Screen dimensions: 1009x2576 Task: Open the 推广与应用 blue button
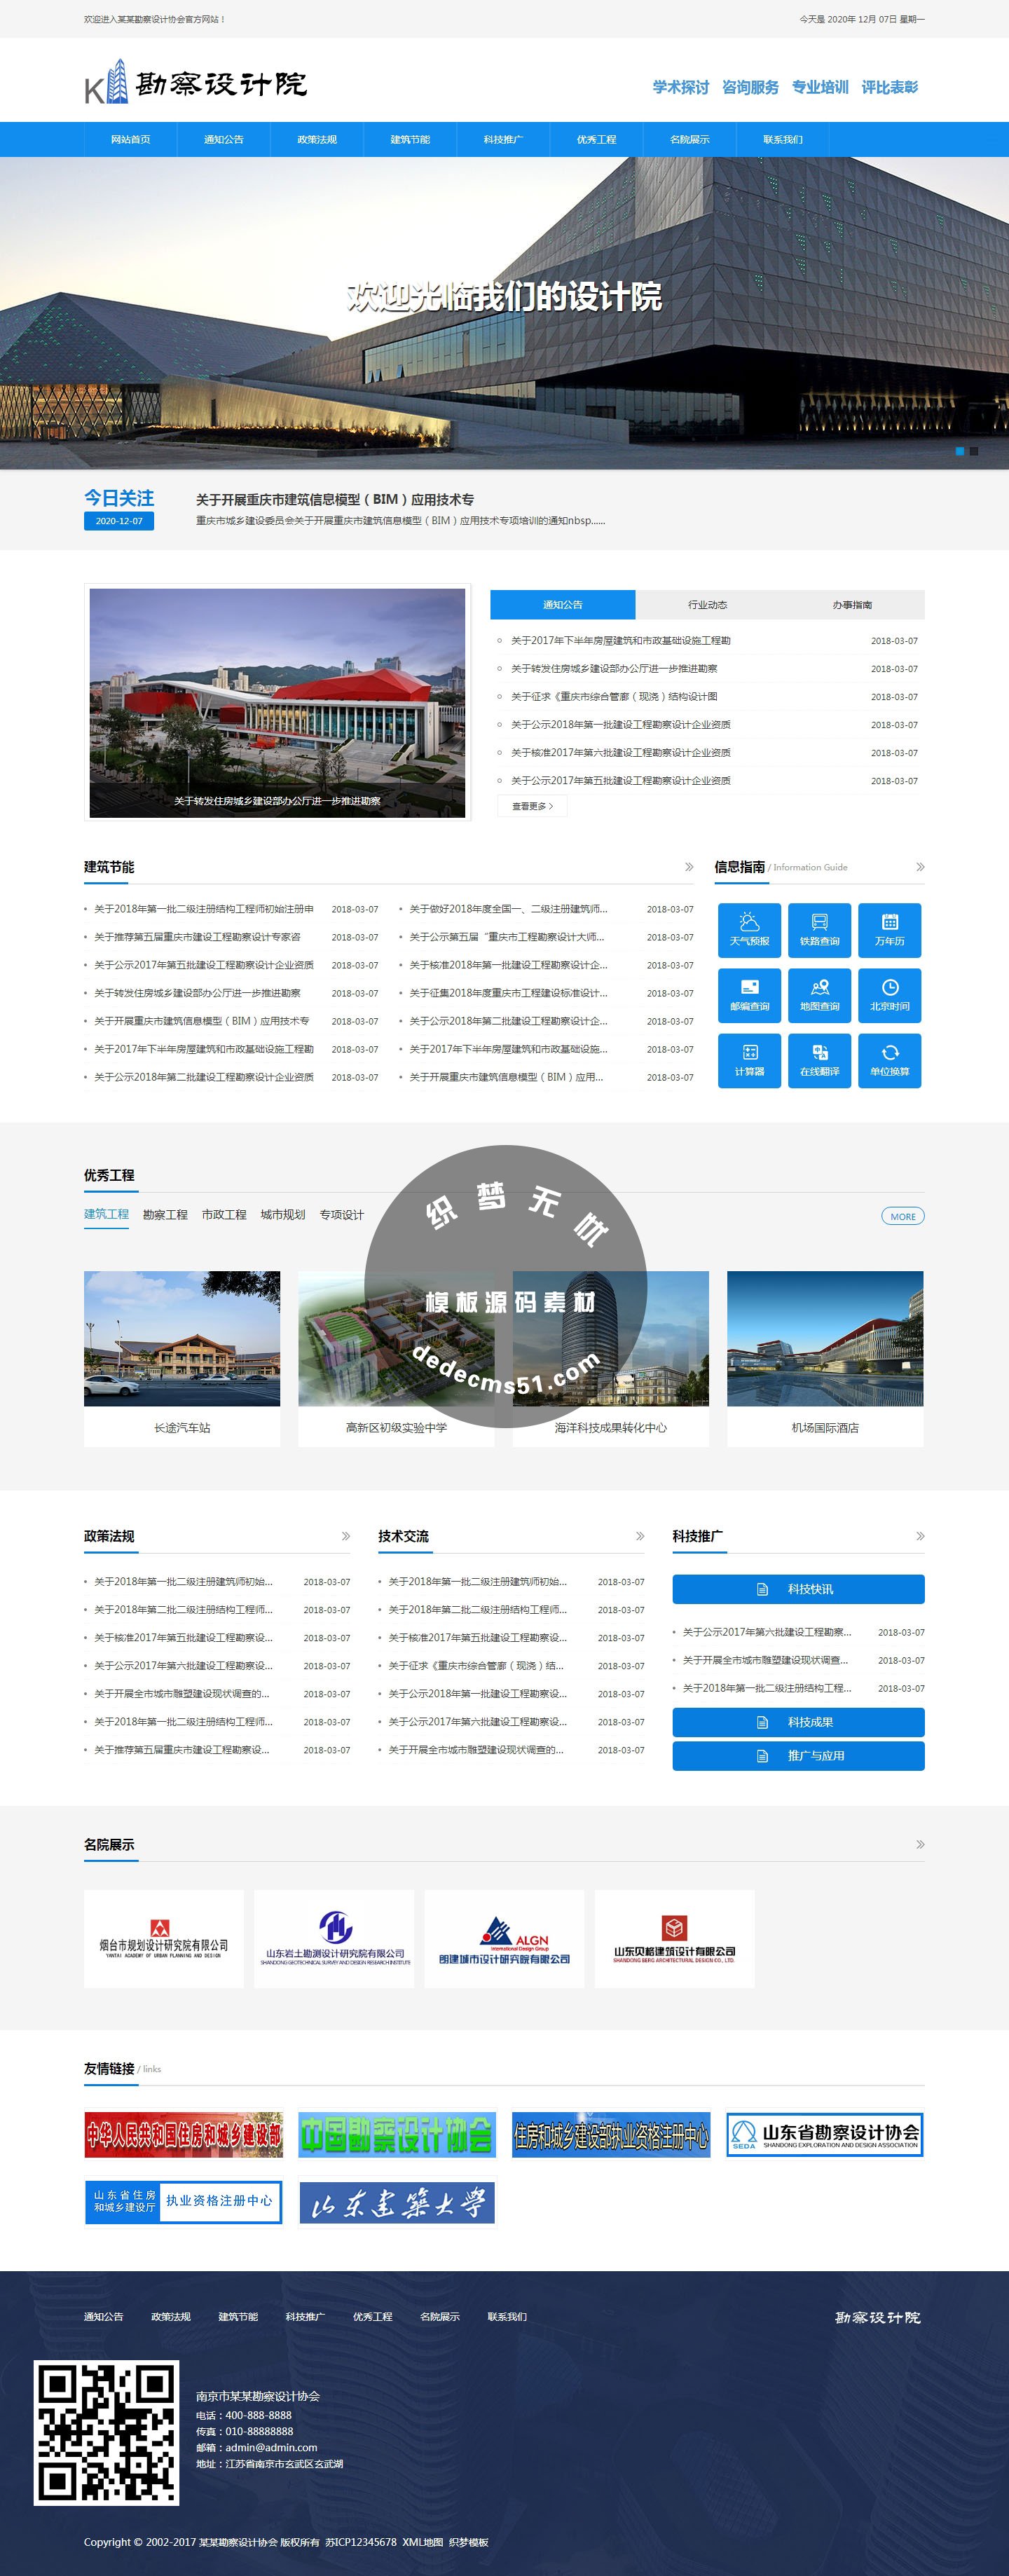point(798,1755)
